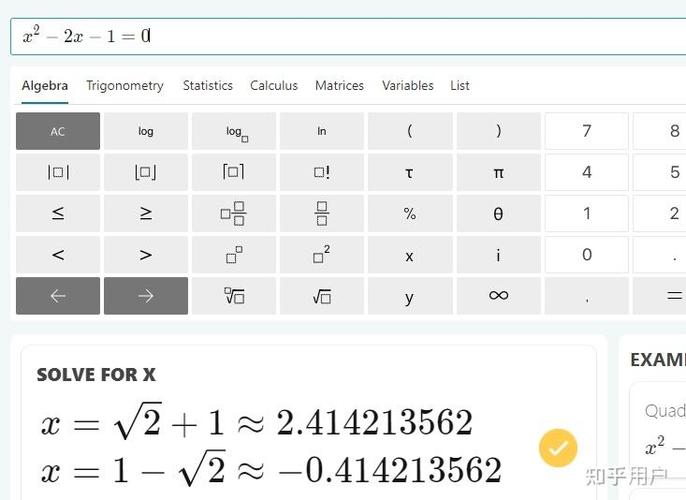Click the SOLVE FOR X heading
This screenshot has width=686, height=500.
[96, 375]
